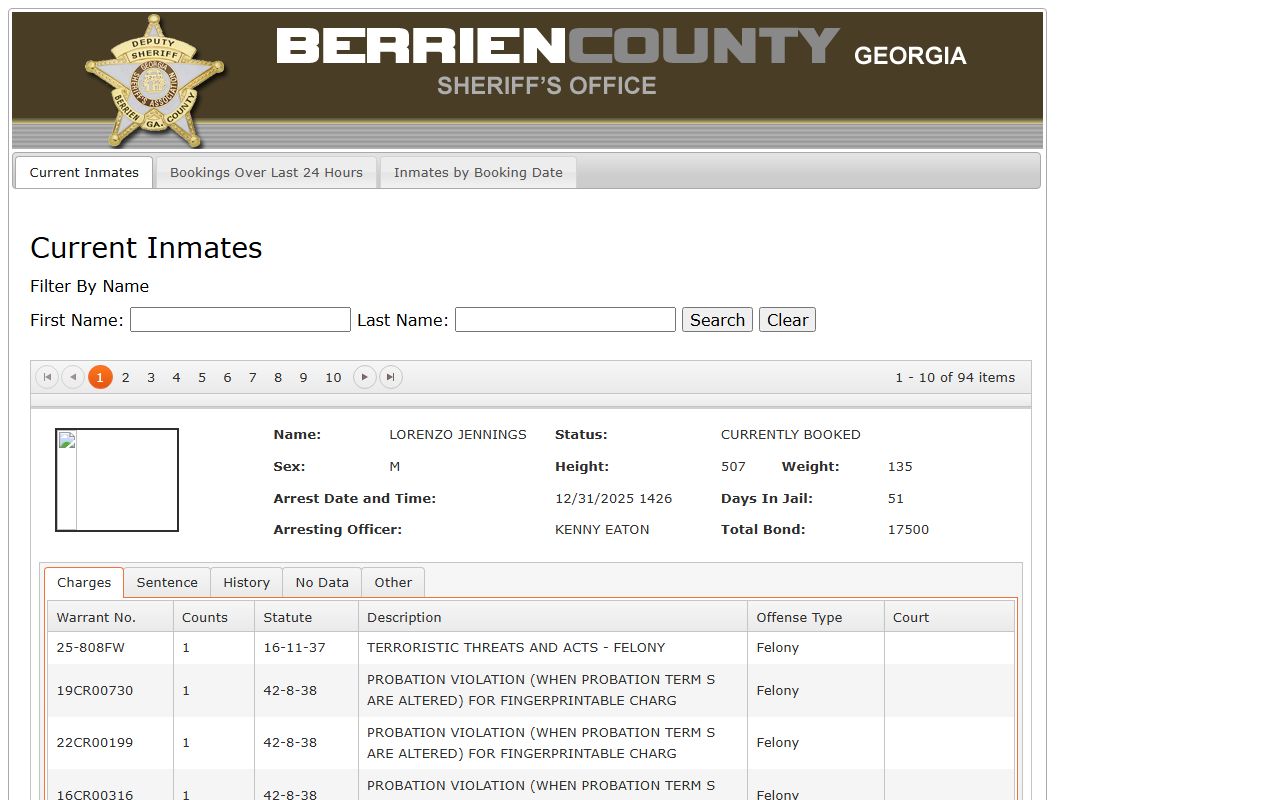Go to page 4 of inmates

pyautogui.click(x=176, y=377)
